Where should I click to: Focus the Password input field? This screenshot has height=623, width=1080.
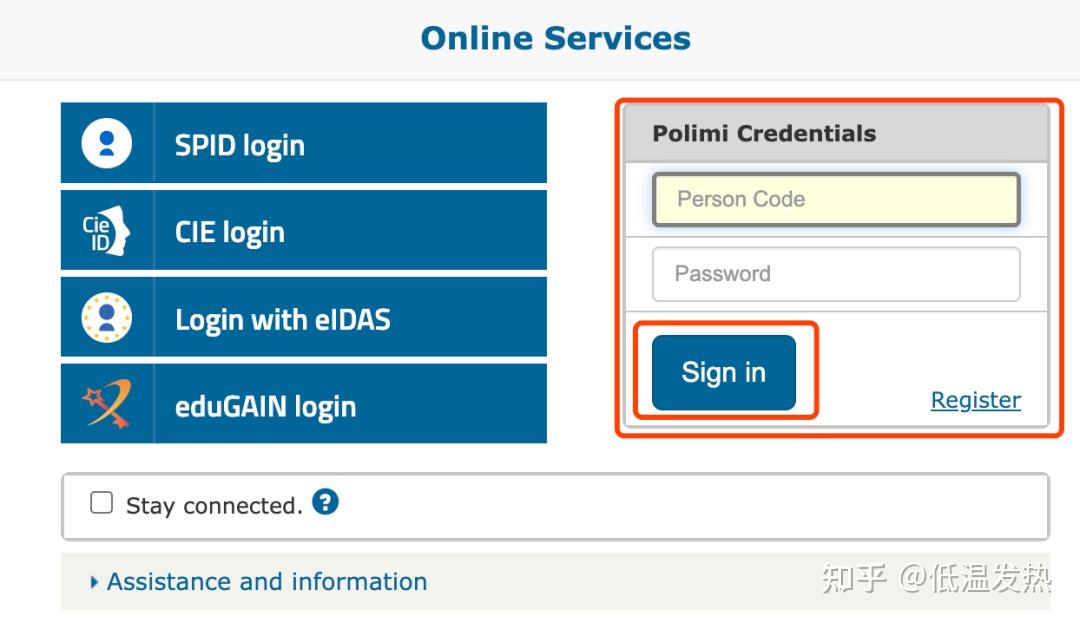(x=836, y=274)
